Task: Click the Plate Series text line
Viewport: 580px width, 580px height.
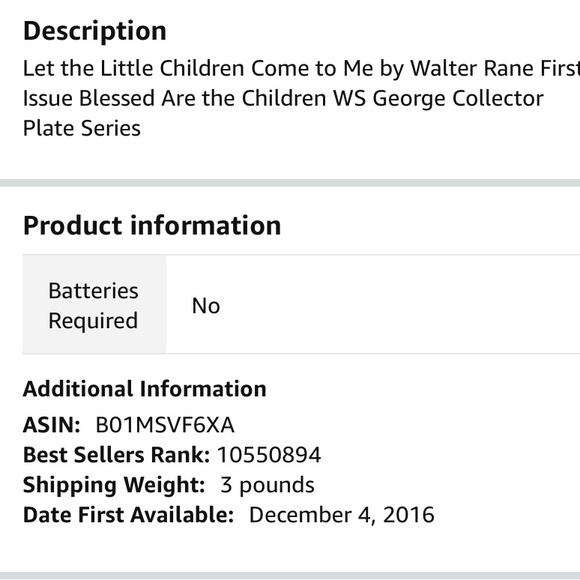Action: tap(82, 129)
